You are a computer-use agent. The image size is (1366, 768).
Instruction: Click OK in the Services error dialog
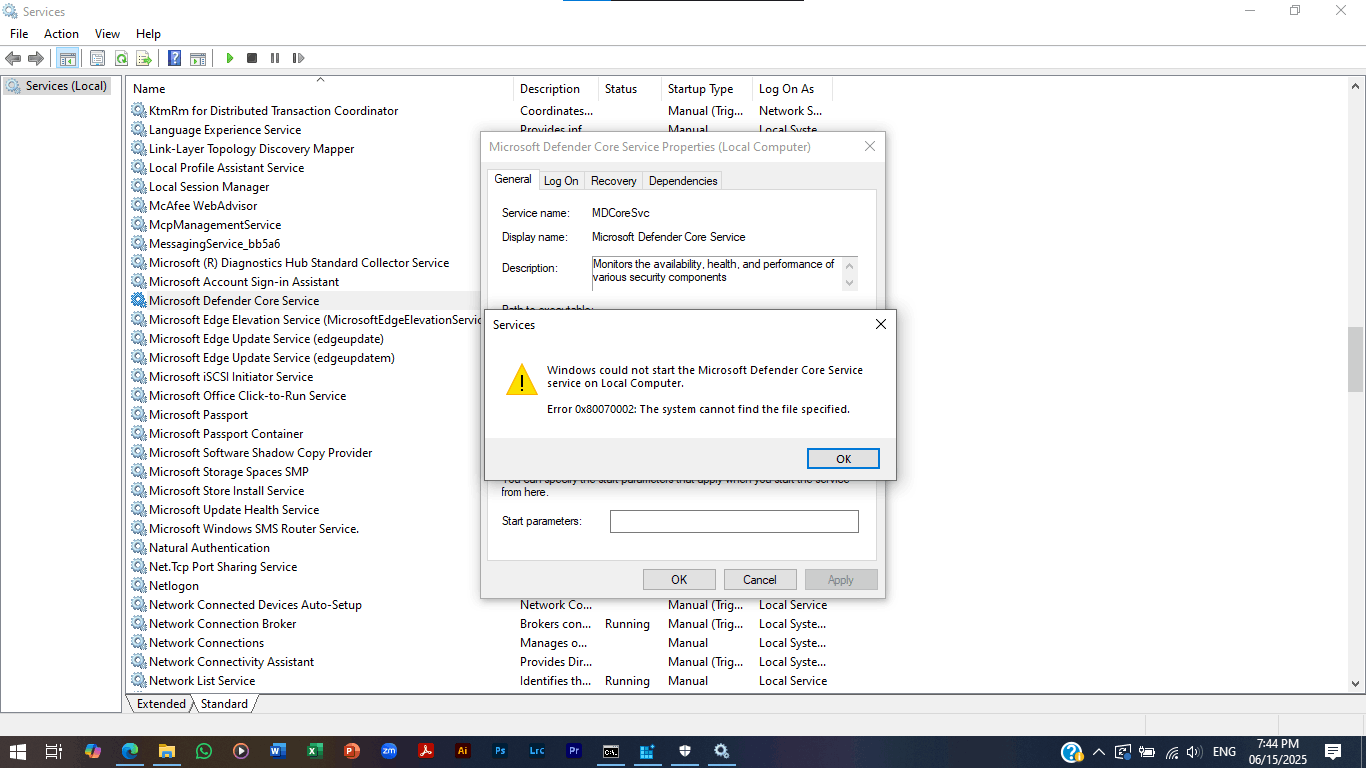[x=843, y=458]
